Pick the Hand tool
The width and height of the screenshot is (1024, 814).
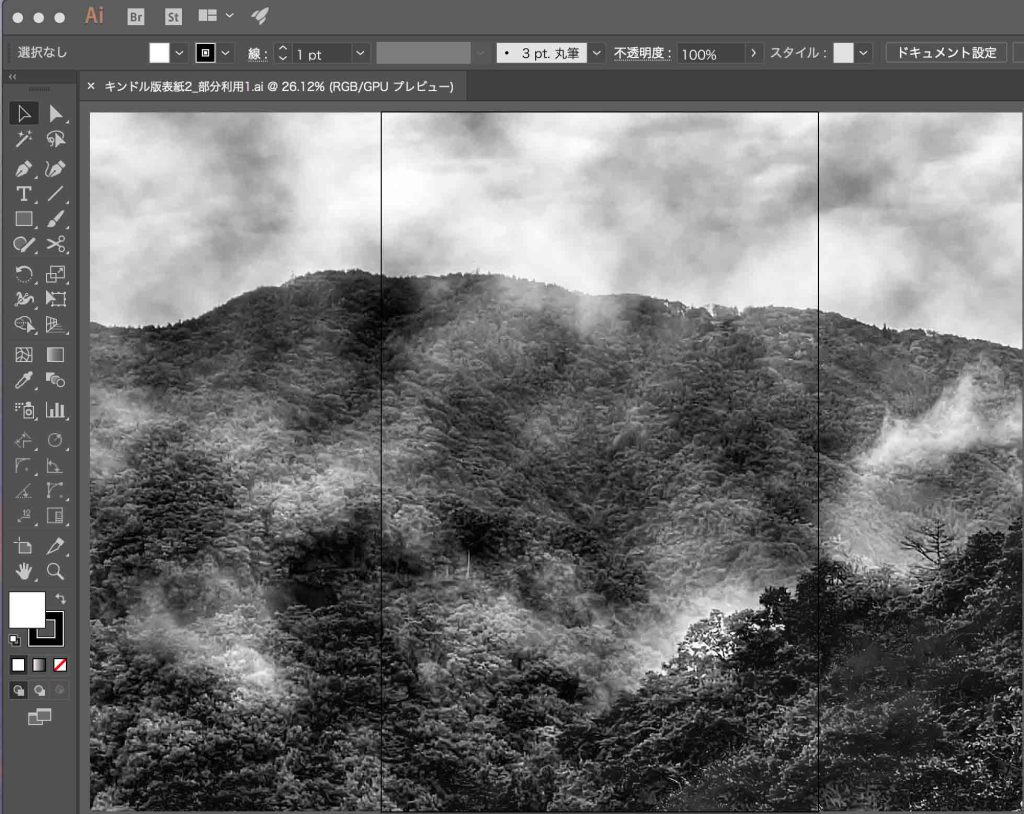[24, 572]
